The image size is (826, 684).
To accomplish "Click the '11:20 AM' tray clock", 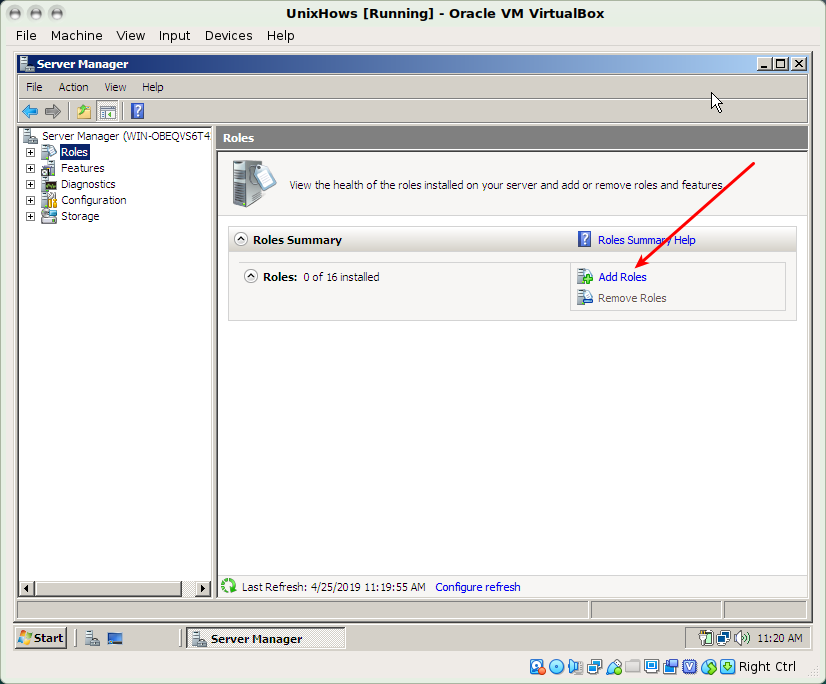I will pos(780,638).
